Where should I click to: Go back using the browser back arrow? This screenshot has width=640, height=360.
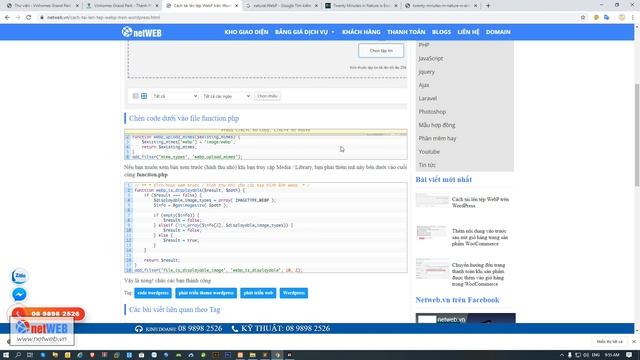tap(7, 18)
